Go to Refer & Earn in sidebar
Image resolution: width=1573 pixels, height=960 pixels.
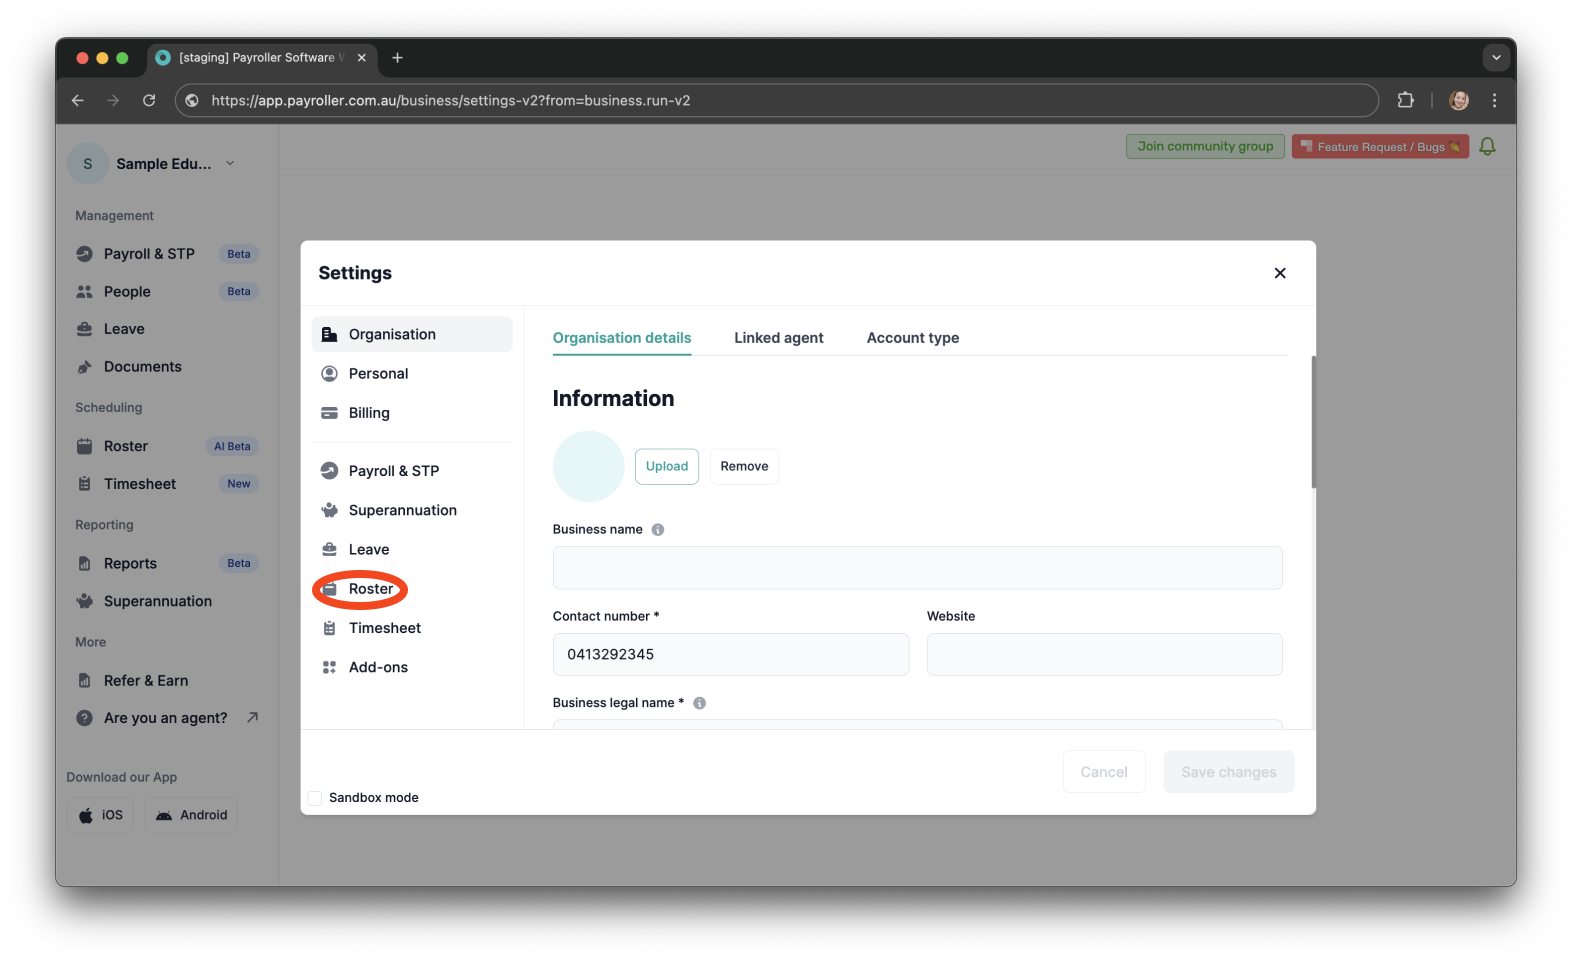pos(167,681)
